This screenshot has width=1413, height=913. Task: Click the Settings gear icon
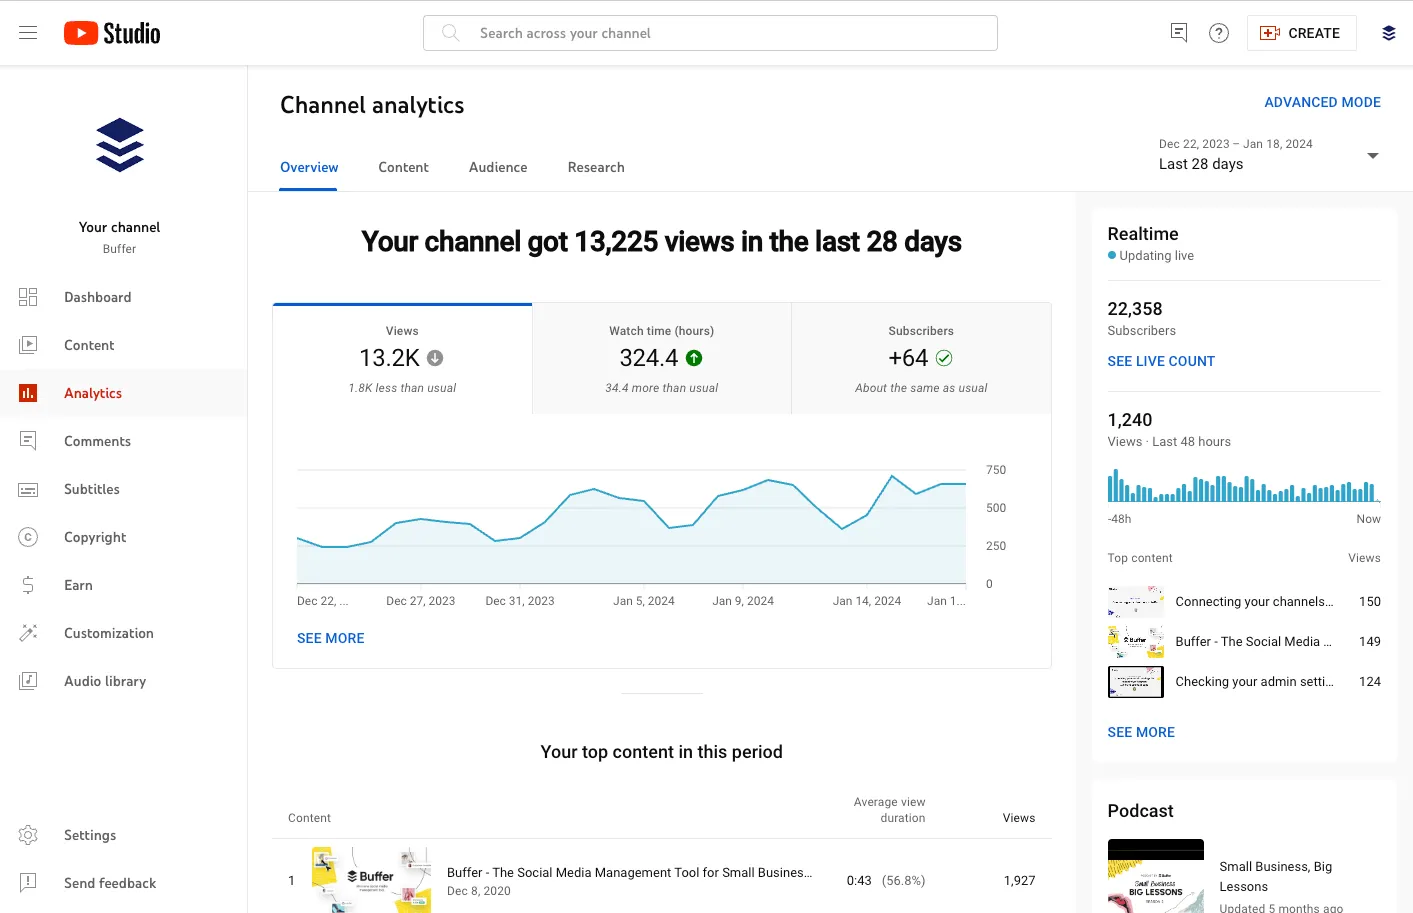(x=28, y=835)
